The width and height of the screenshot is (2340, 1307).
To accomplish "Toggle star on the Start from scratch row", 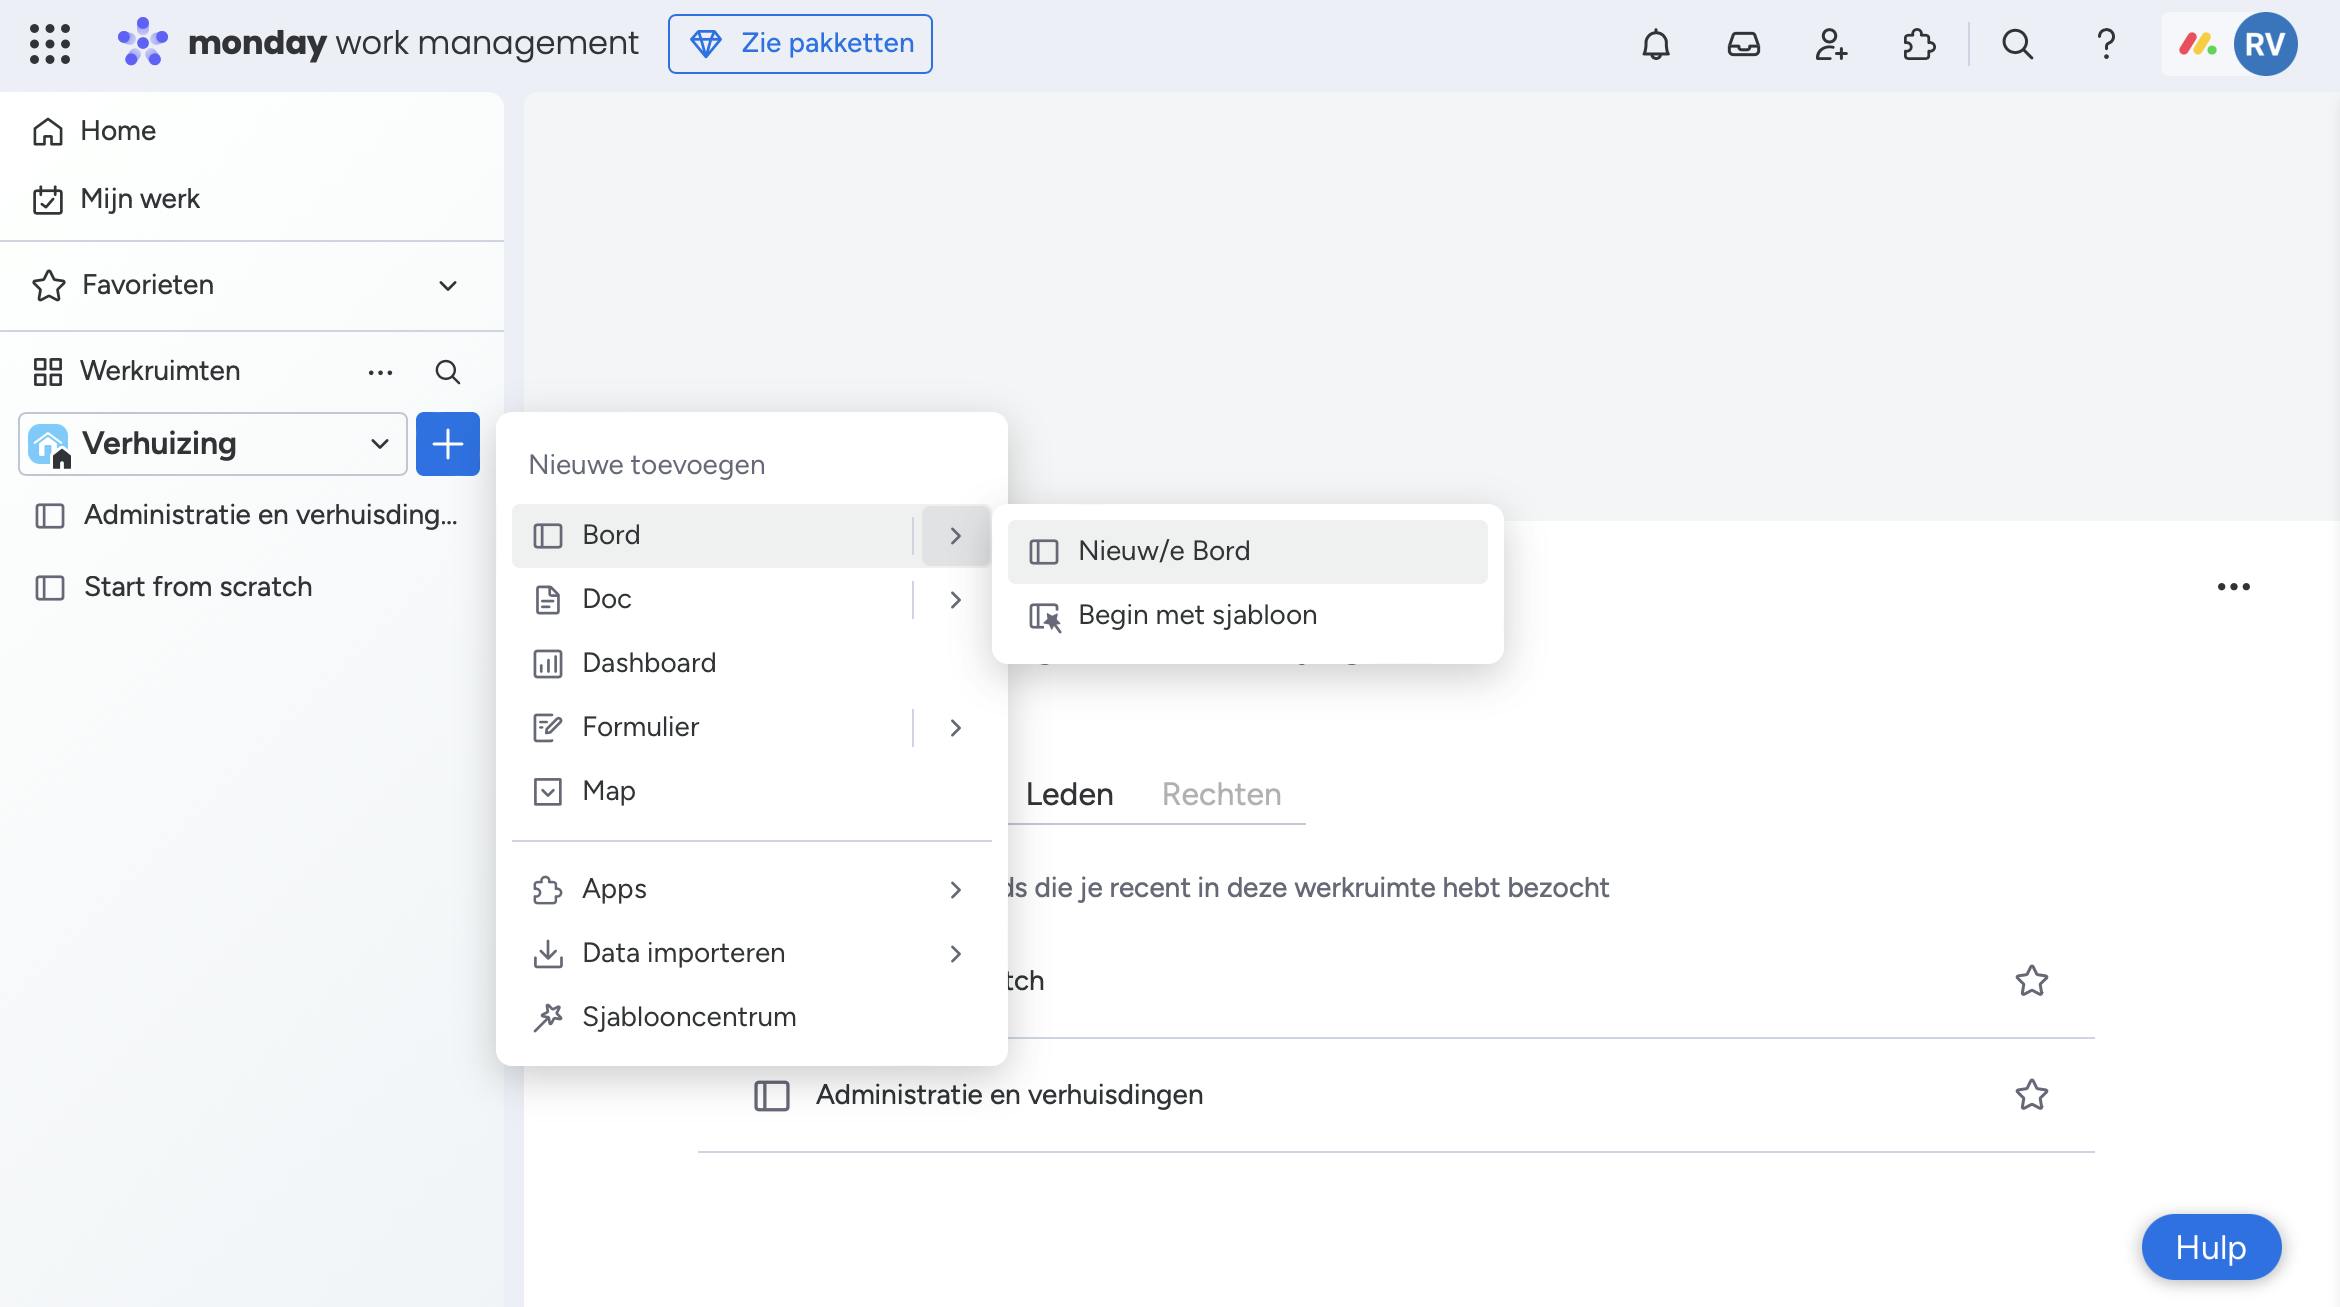I will click(2031, 981).
